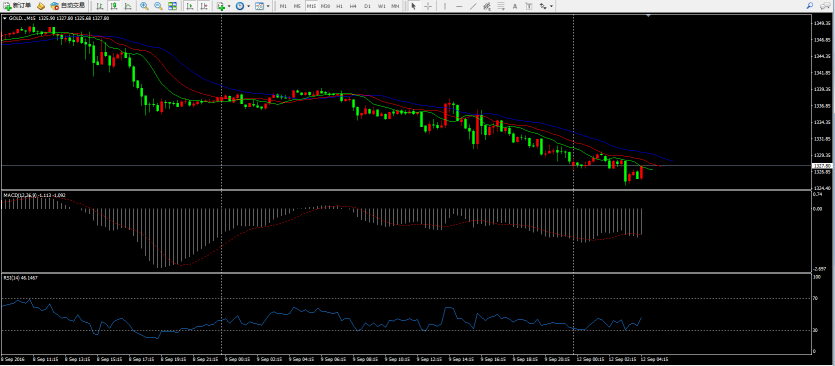The width and height of the screenshot is (835, 366).
Task: Select the M30 timeframe
Action: (325, 6)
